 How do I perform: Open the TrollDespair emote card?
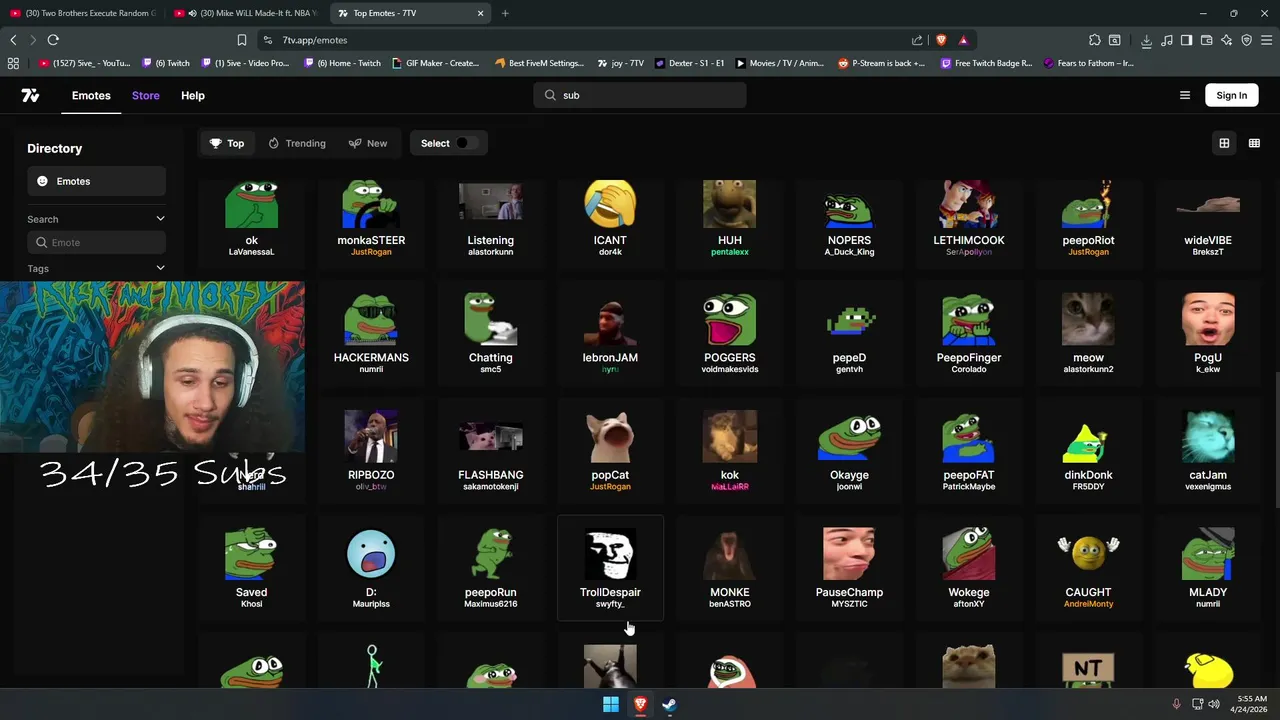610,568
